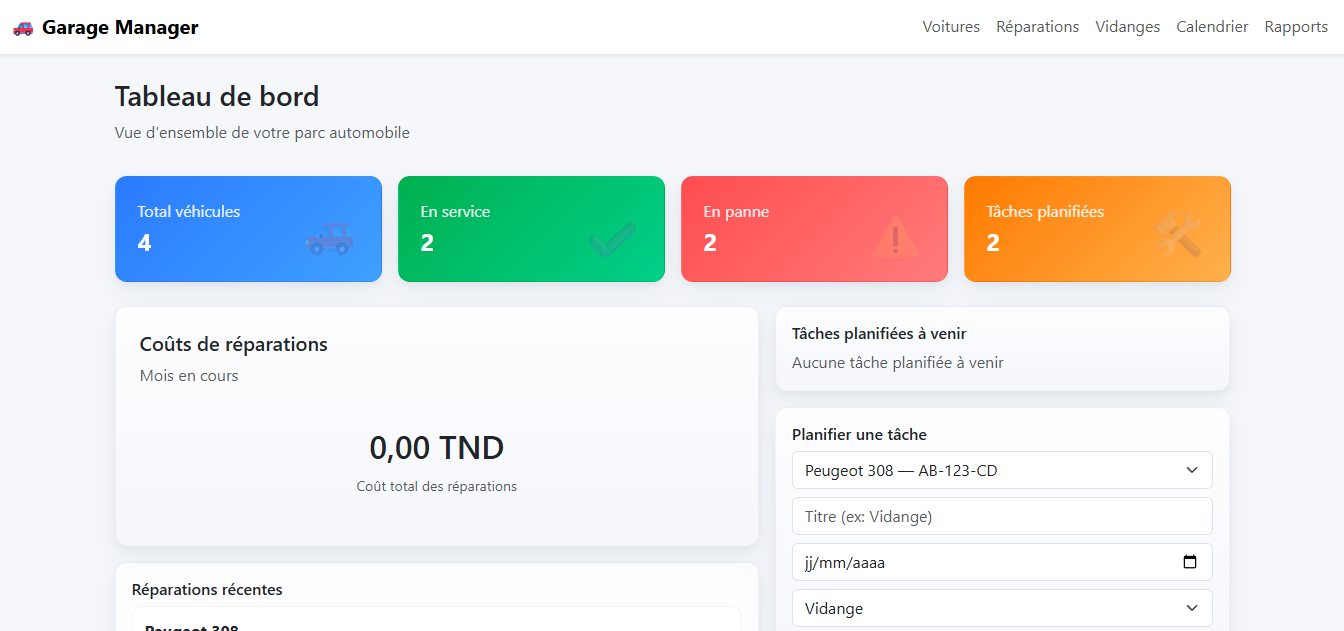Click the 'En service' label on green card
The width and height of the screenshot is (1344, 631).
(x=455, y=212)
